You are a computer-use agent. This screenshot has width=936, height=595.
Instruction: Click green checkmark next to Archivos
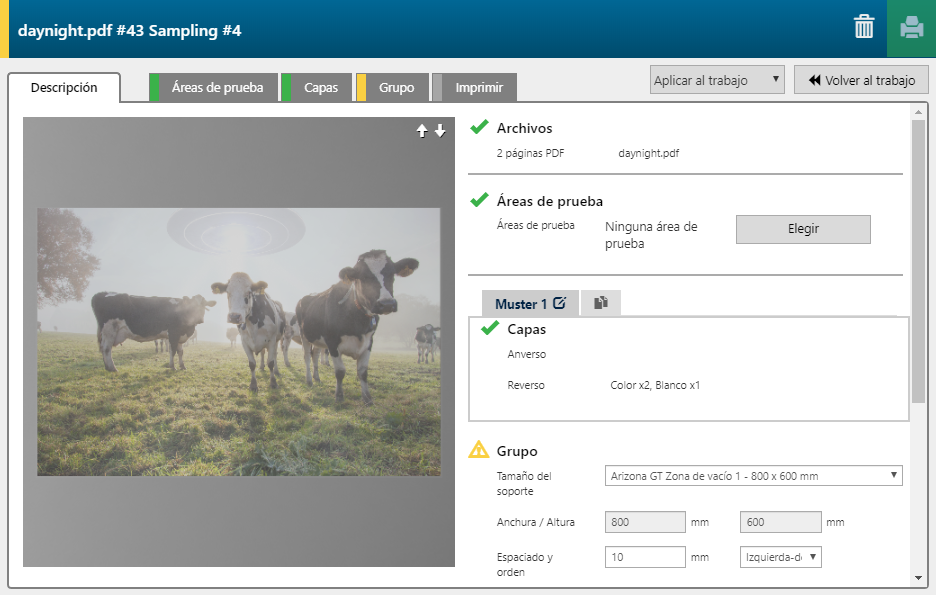click(x=479, y=127)
